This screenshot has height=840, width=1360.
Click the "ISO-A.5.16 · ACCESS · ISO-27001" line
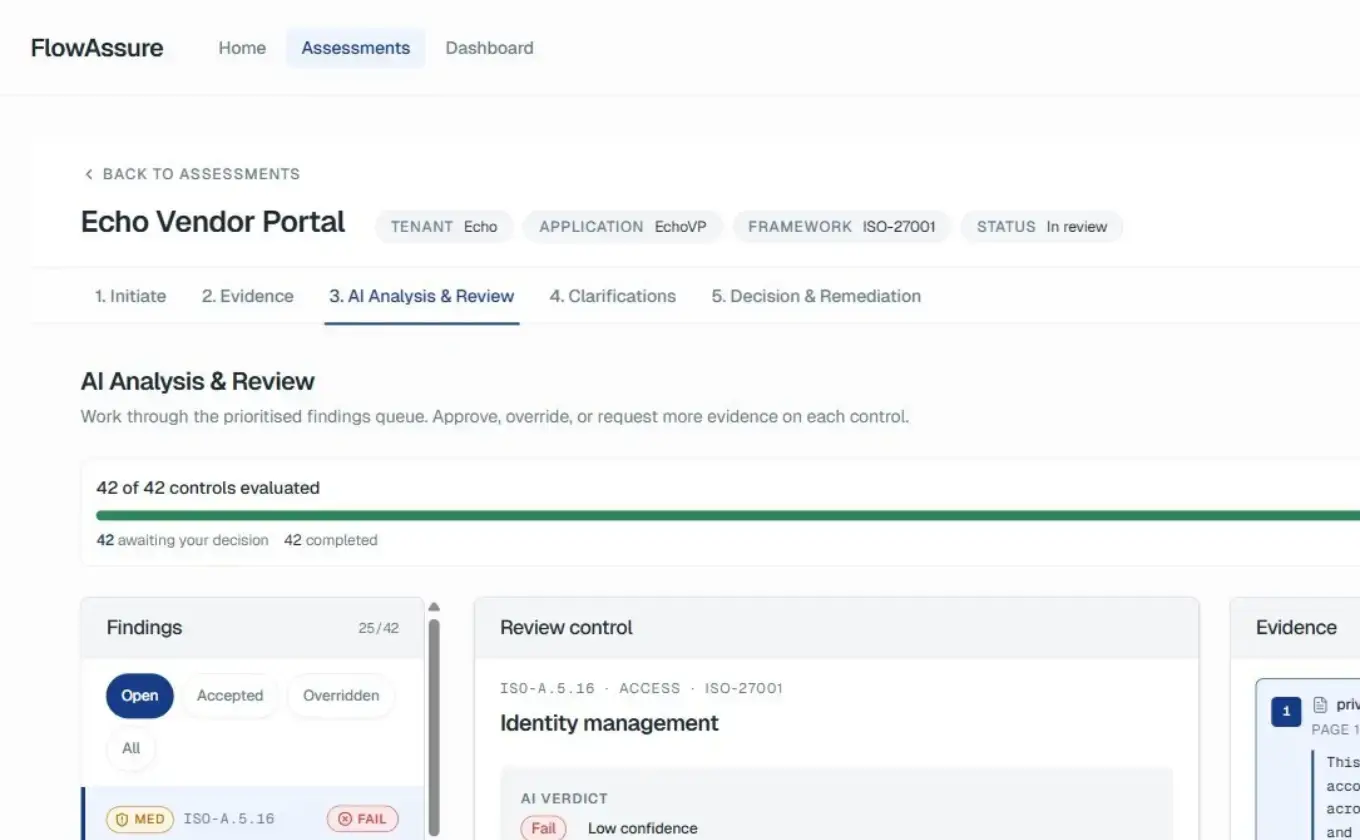click(641, 689)
